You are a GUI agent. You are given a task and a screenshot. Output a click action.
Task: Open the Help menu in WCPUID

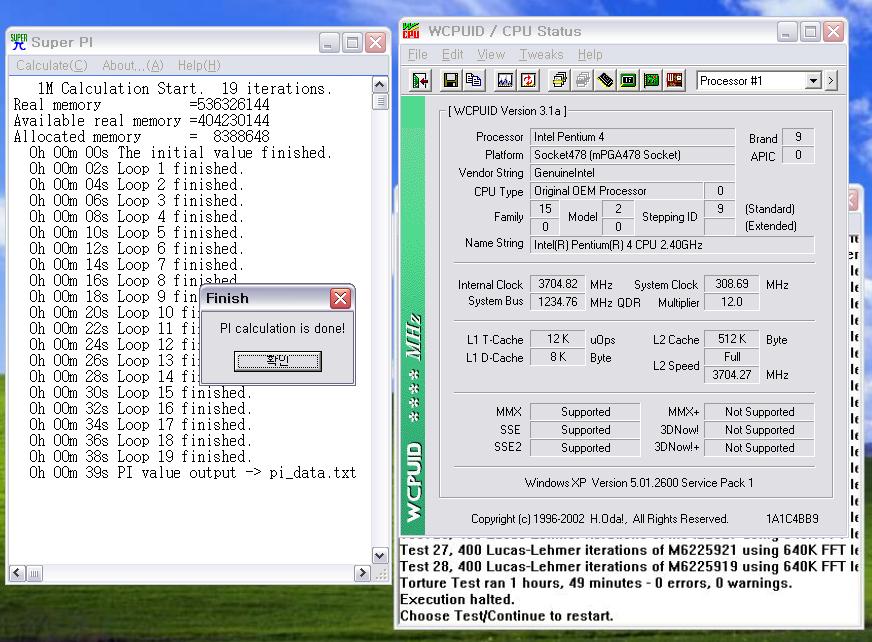[x=590, y=55]
